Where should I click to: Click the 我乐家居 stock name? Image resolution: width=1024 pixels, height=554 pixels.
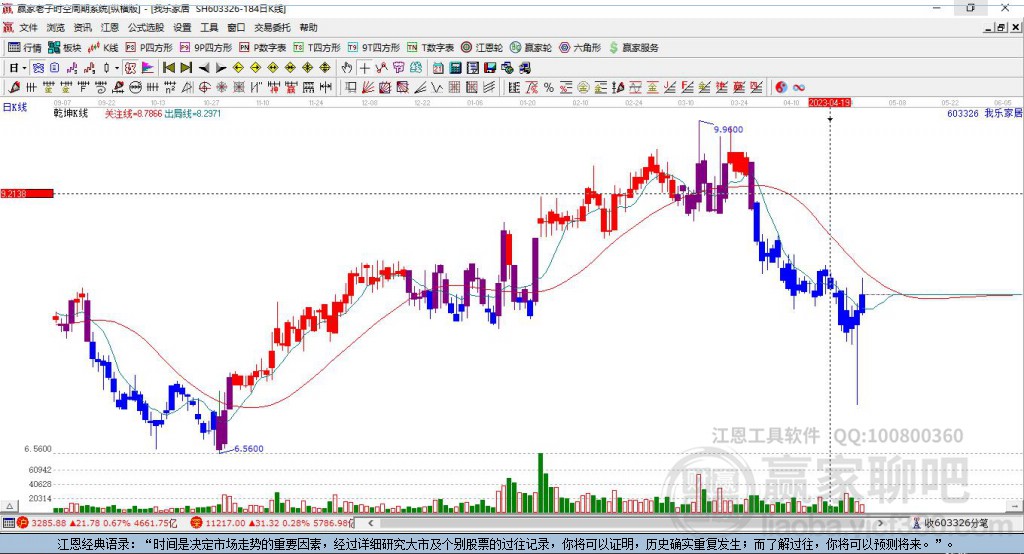pyautogui.click(x=1003, y=114)
